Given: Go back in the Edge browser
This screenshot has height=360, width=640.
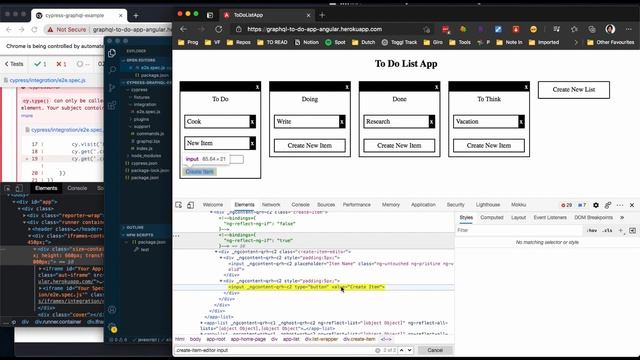Looking at the screenshot, I should 184,29.
